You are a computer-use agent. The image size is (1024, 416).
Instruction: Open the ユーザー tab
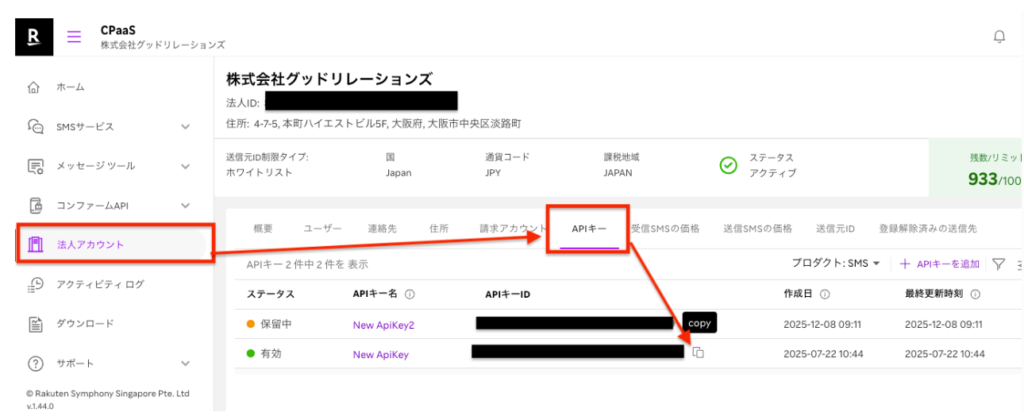pos(323,228)
